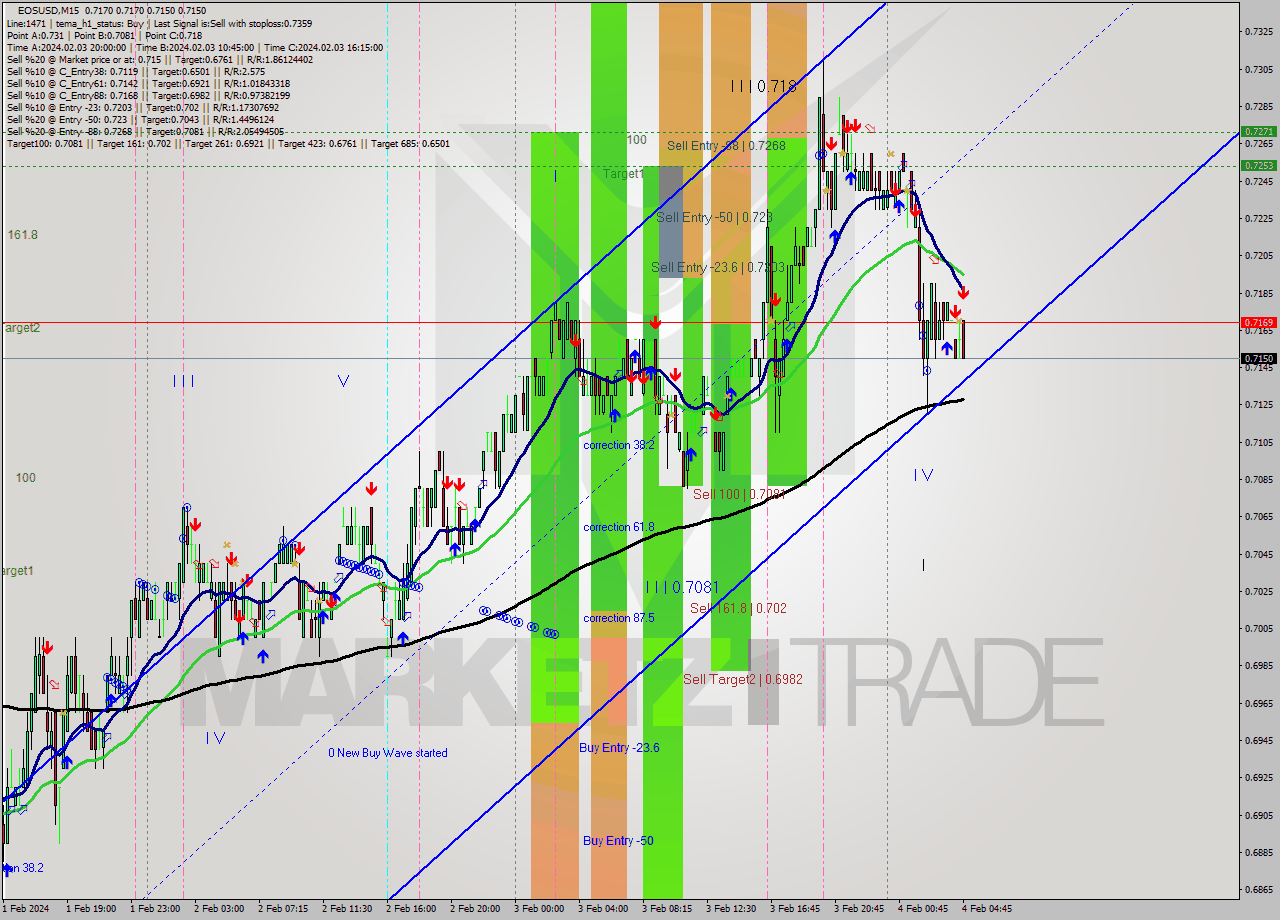Click the '3 Feb 00:00' time axis label
Screen dimensions: 1280x920
(539, 909)
